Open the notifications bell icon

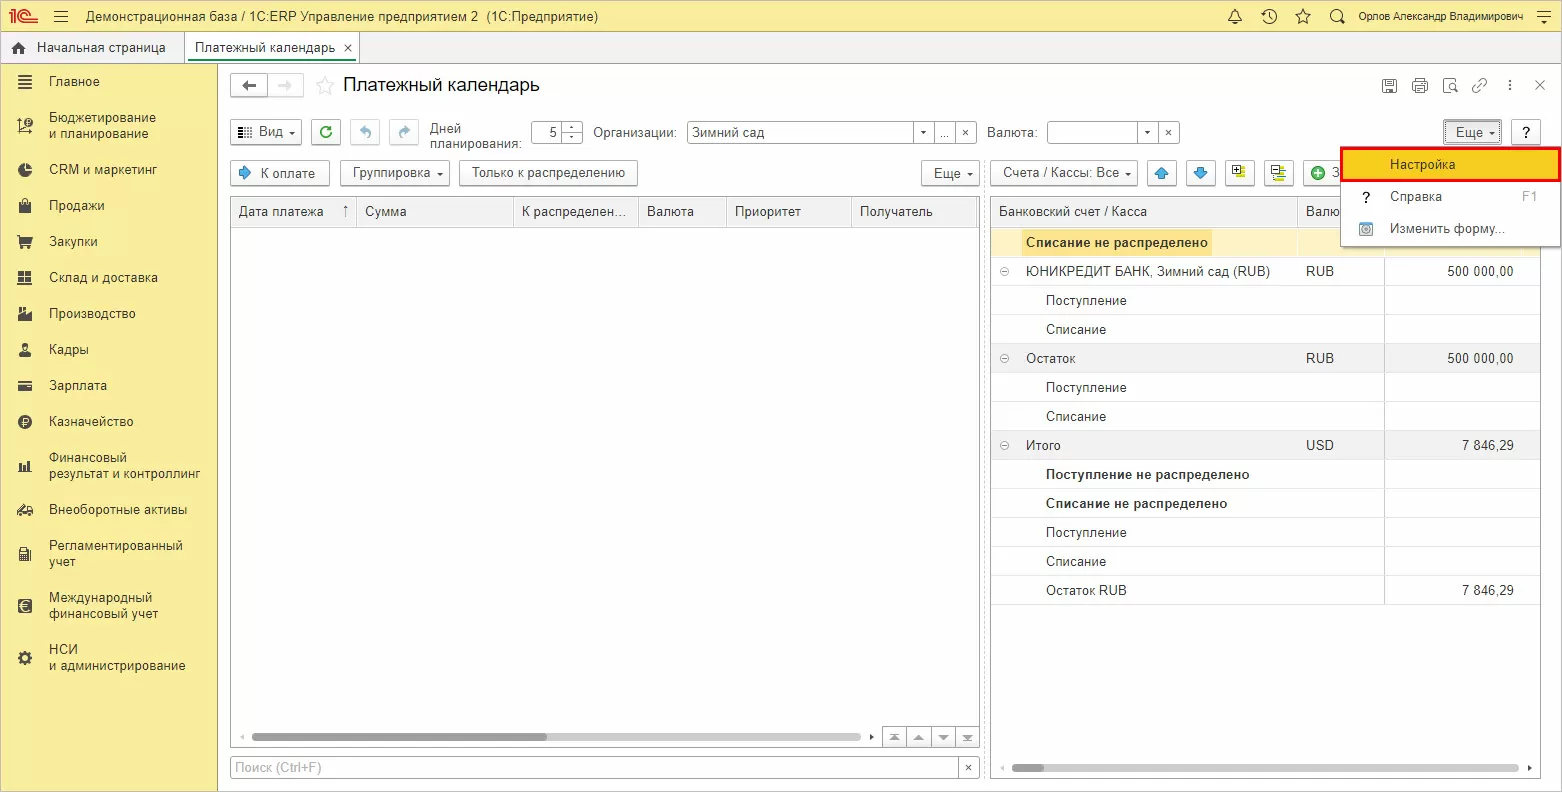pos(1235,16)
